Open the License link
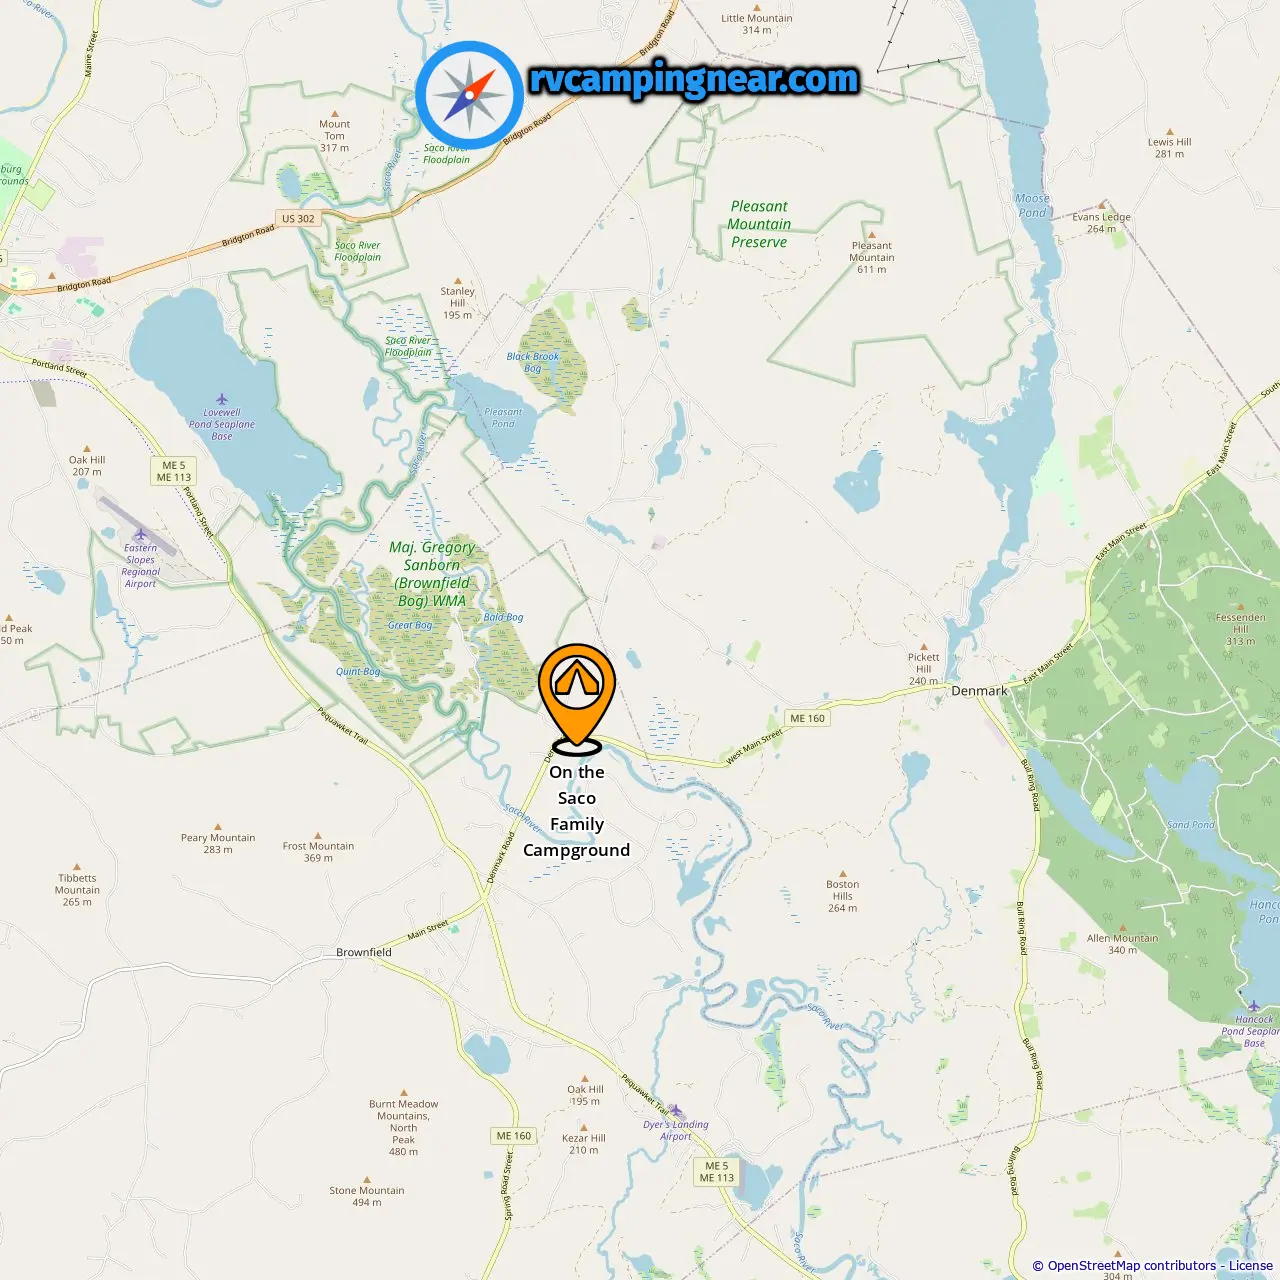Viewport: 1280px width, 1280px height. 1251,1265
